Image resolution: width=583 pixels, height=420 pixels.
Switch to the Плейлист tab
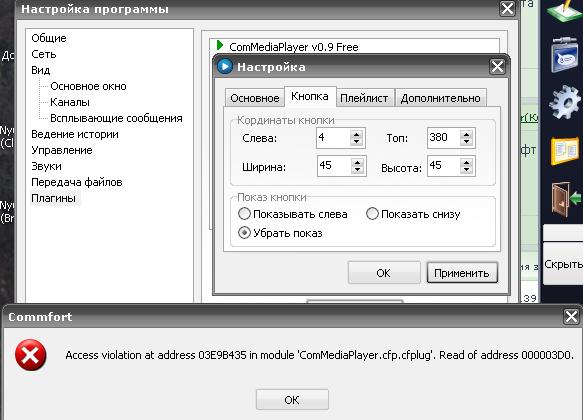coord(364,98)
